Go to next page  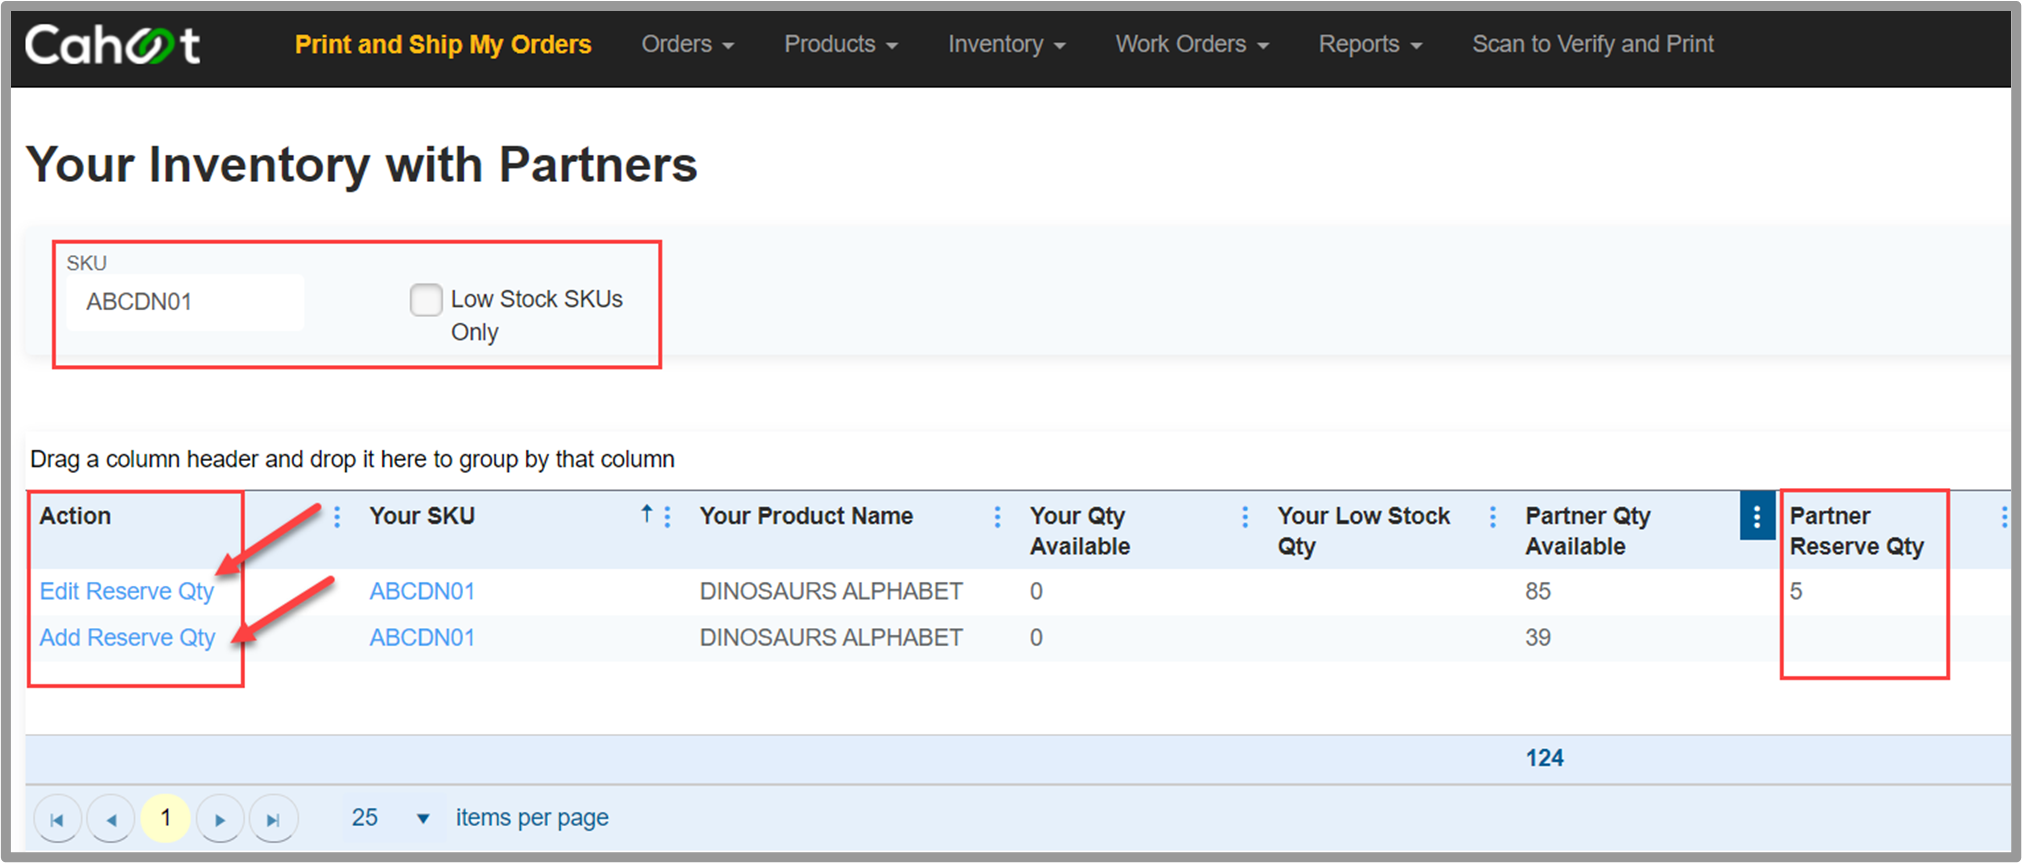coord(220,820)
